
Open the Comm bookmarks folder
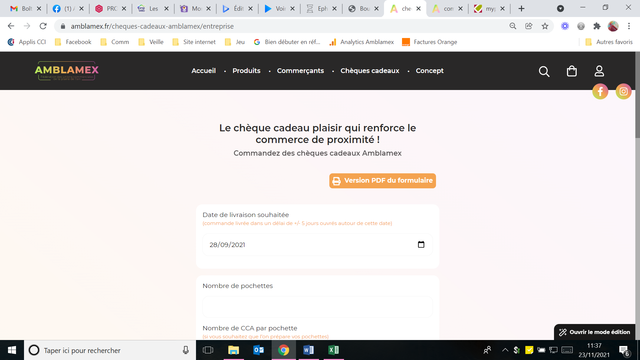coord(115,42)
